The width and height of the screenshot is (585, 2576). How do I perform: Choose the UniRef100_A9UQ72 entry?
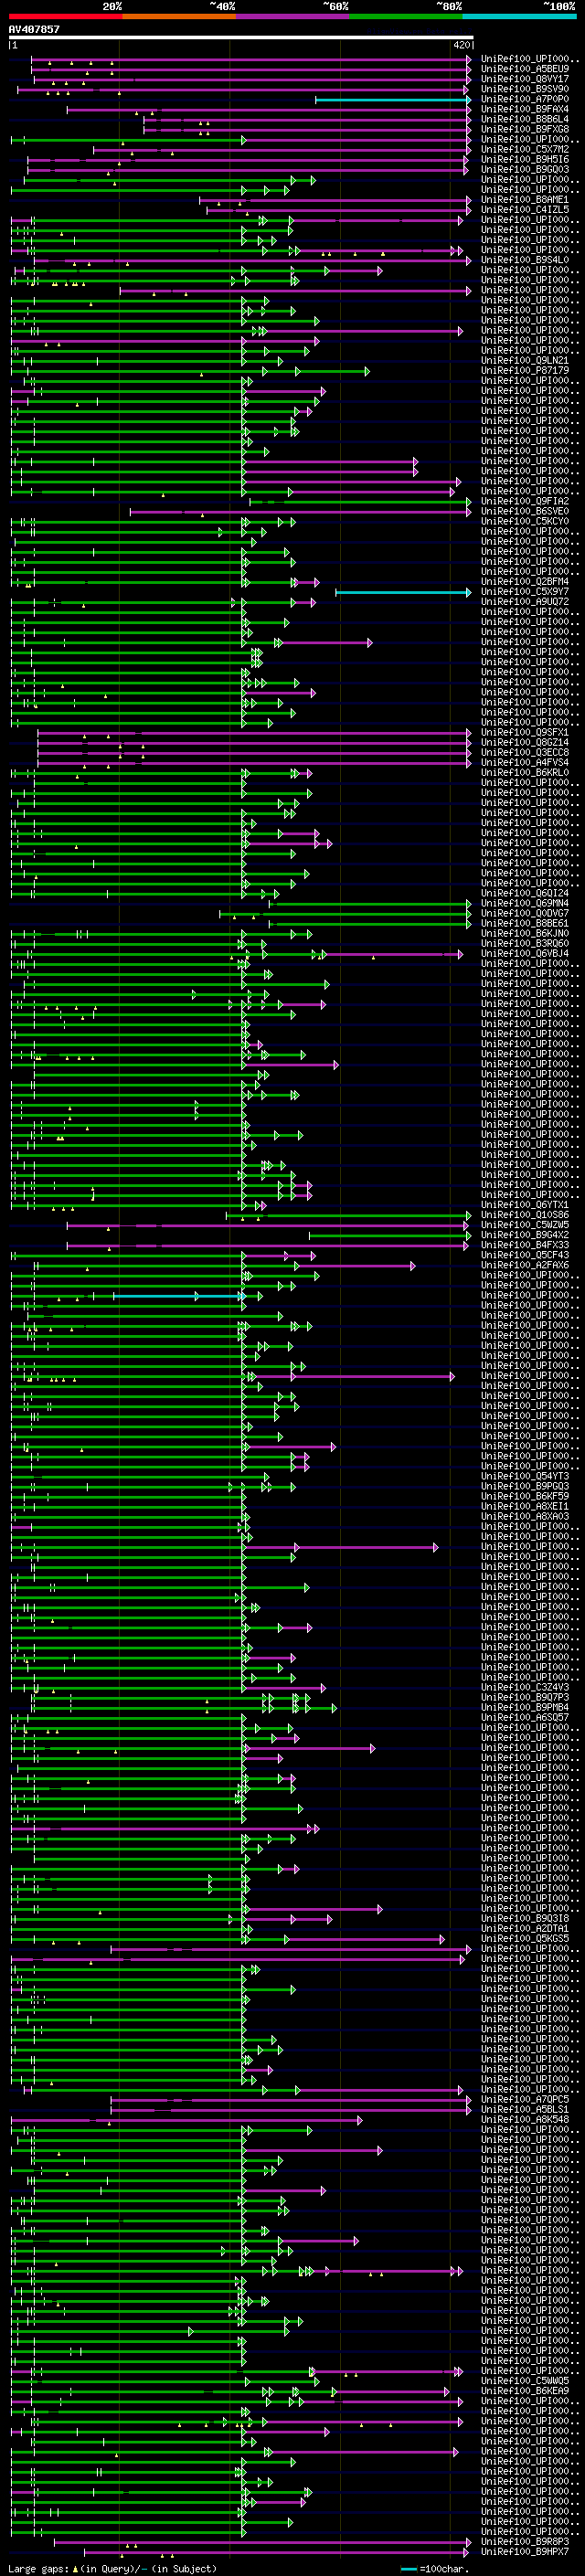[524, 602]
